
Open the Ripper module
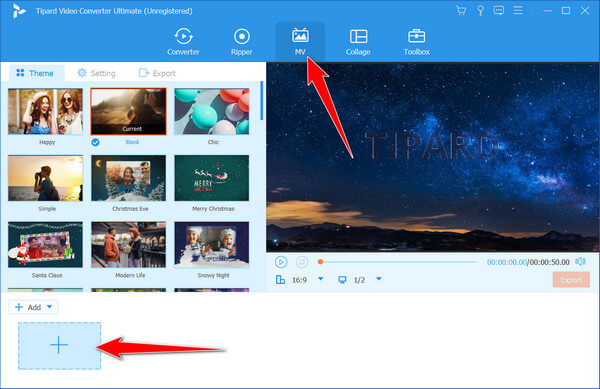[x=241, y=41]
